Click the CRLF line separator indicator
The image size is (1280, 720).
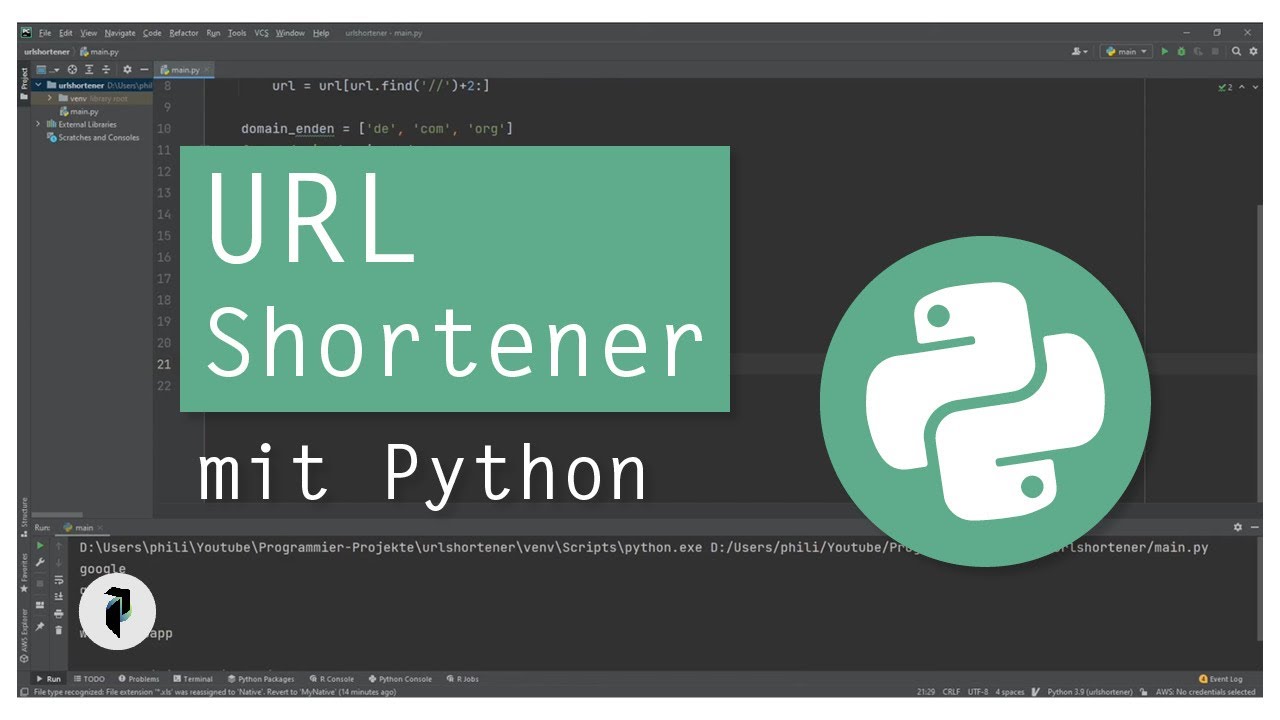coord(951,692)
